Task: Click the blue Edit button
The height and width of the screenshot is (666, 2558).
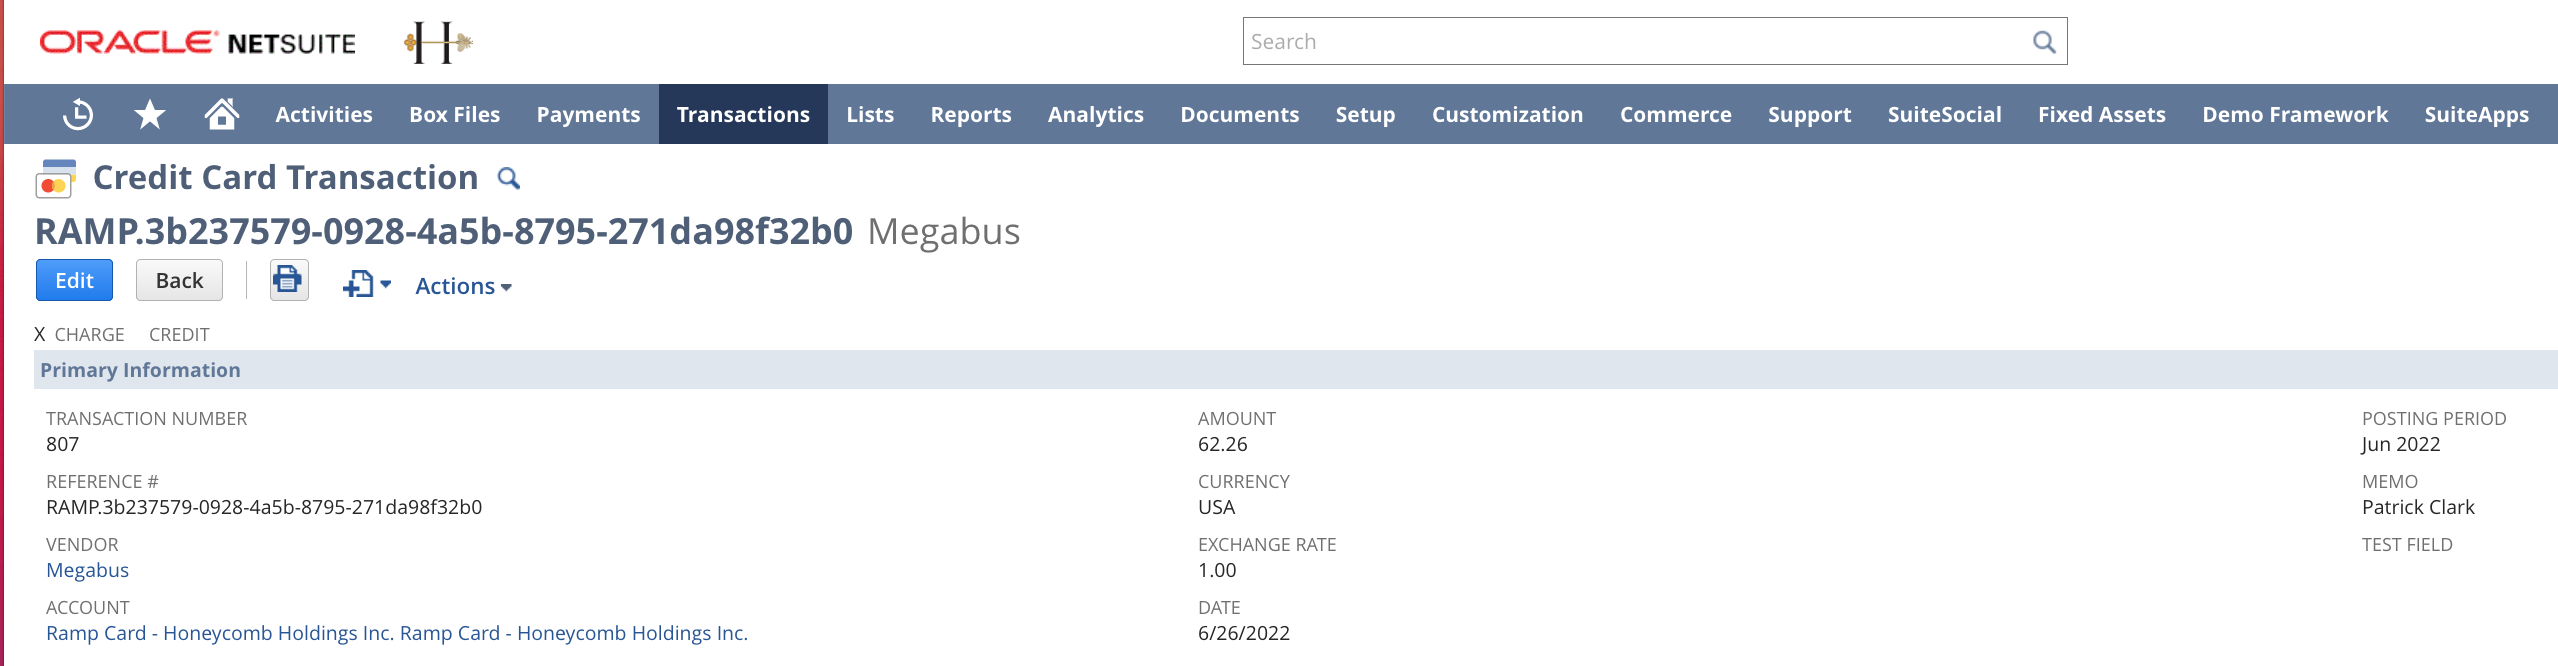Action: [x=74, y=280]
